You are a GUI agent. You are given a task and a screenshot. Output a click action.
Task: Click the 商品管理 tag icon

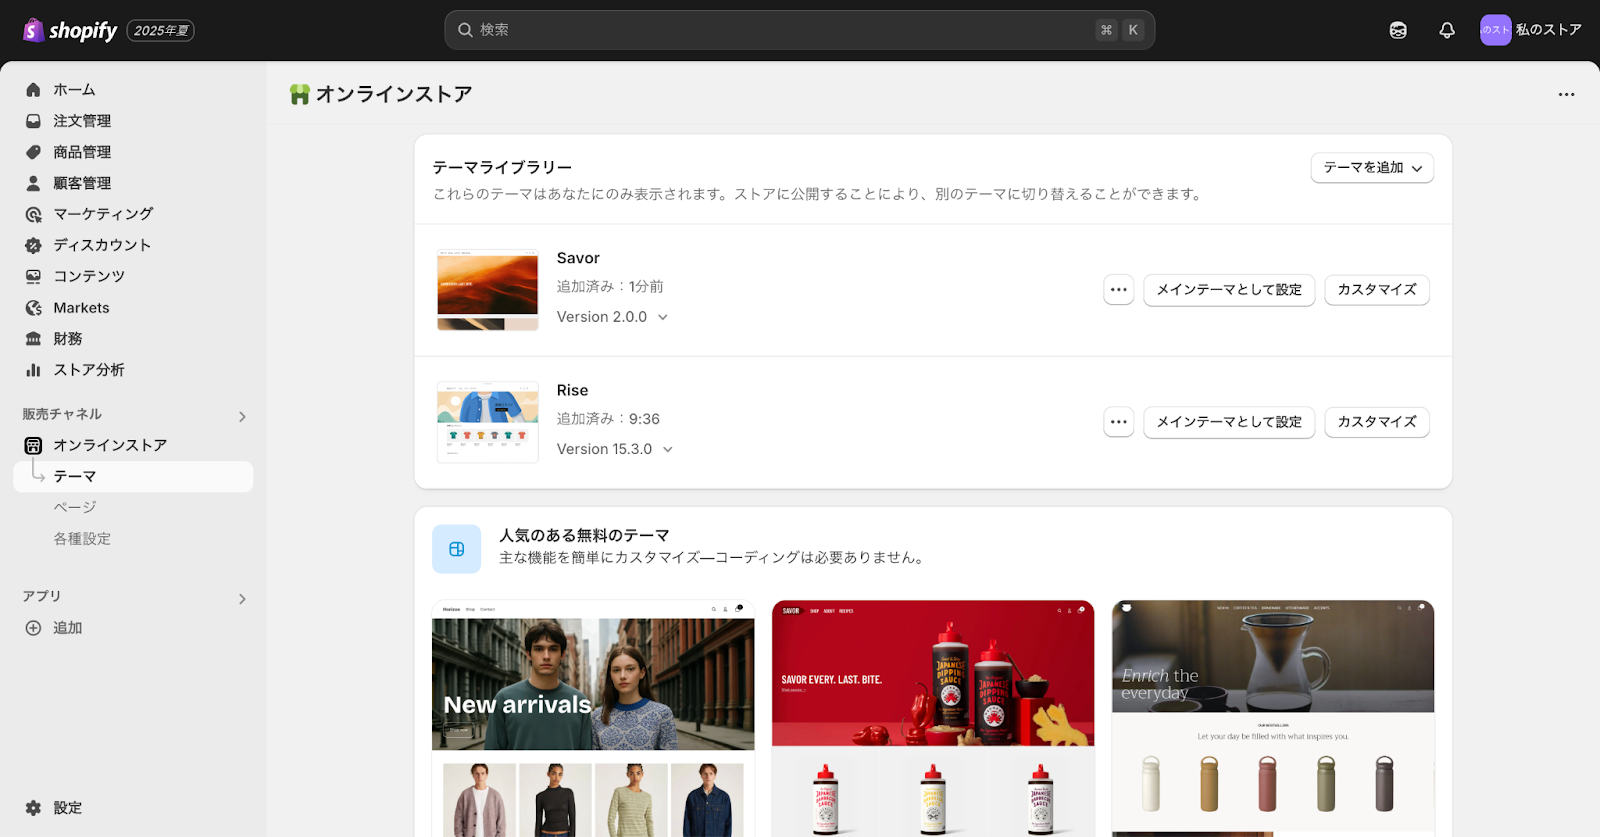coord(33,152)
